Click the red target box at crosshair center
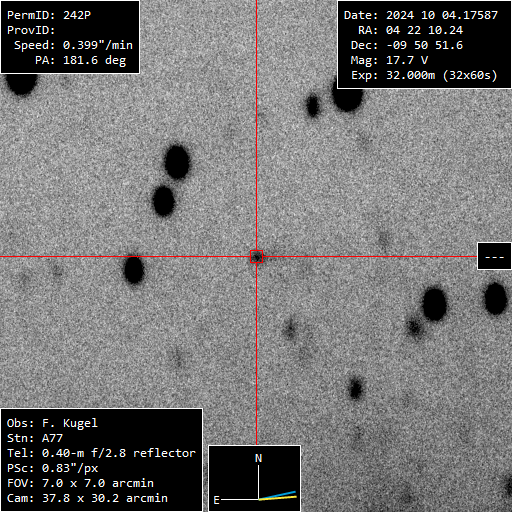The width and height of the screenshot is (512, 512). click(x=256, y=257)
